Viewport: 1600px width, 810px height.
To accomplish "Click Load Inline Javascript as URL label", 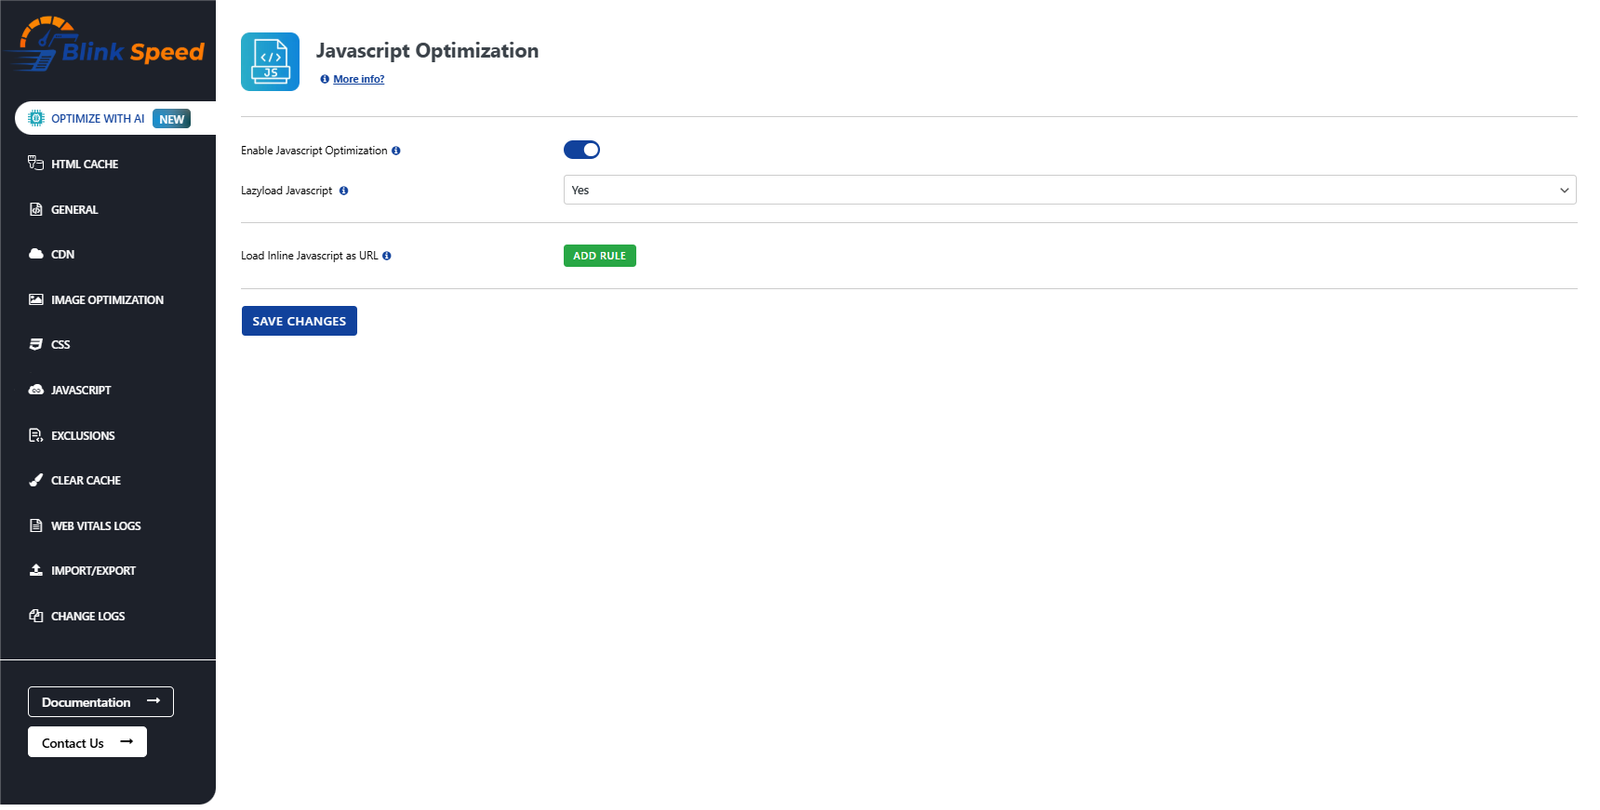I will pos(310,256).
